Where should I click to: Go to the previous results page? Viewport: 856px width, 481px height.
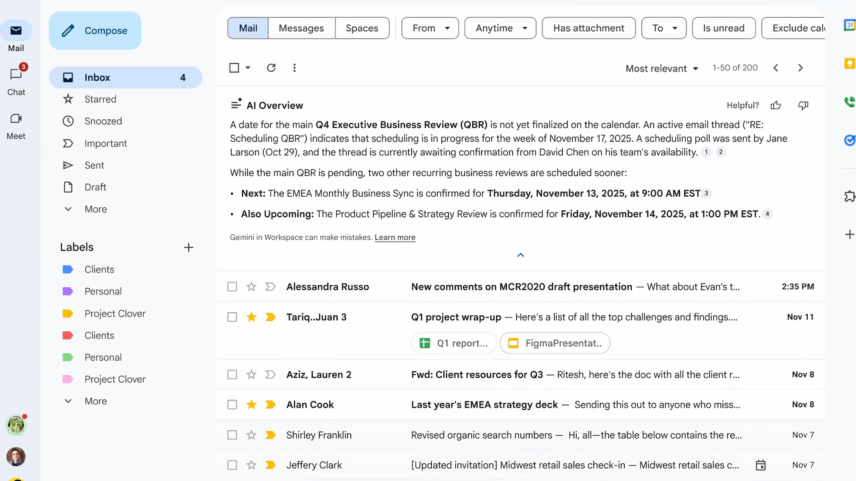[x=776, y=68]
